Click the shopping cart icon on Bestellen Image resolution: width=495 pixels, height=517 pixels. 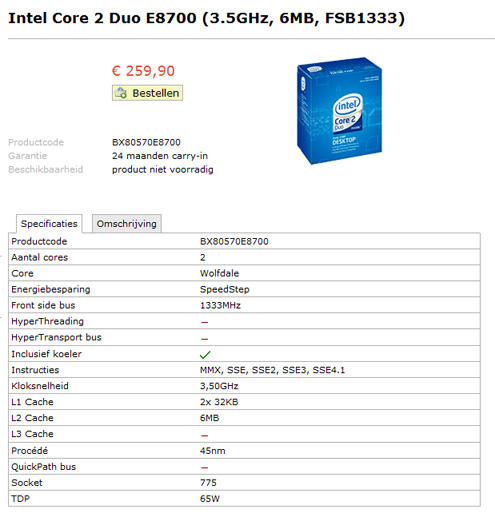pyautogui.click(x=121, y=93)
